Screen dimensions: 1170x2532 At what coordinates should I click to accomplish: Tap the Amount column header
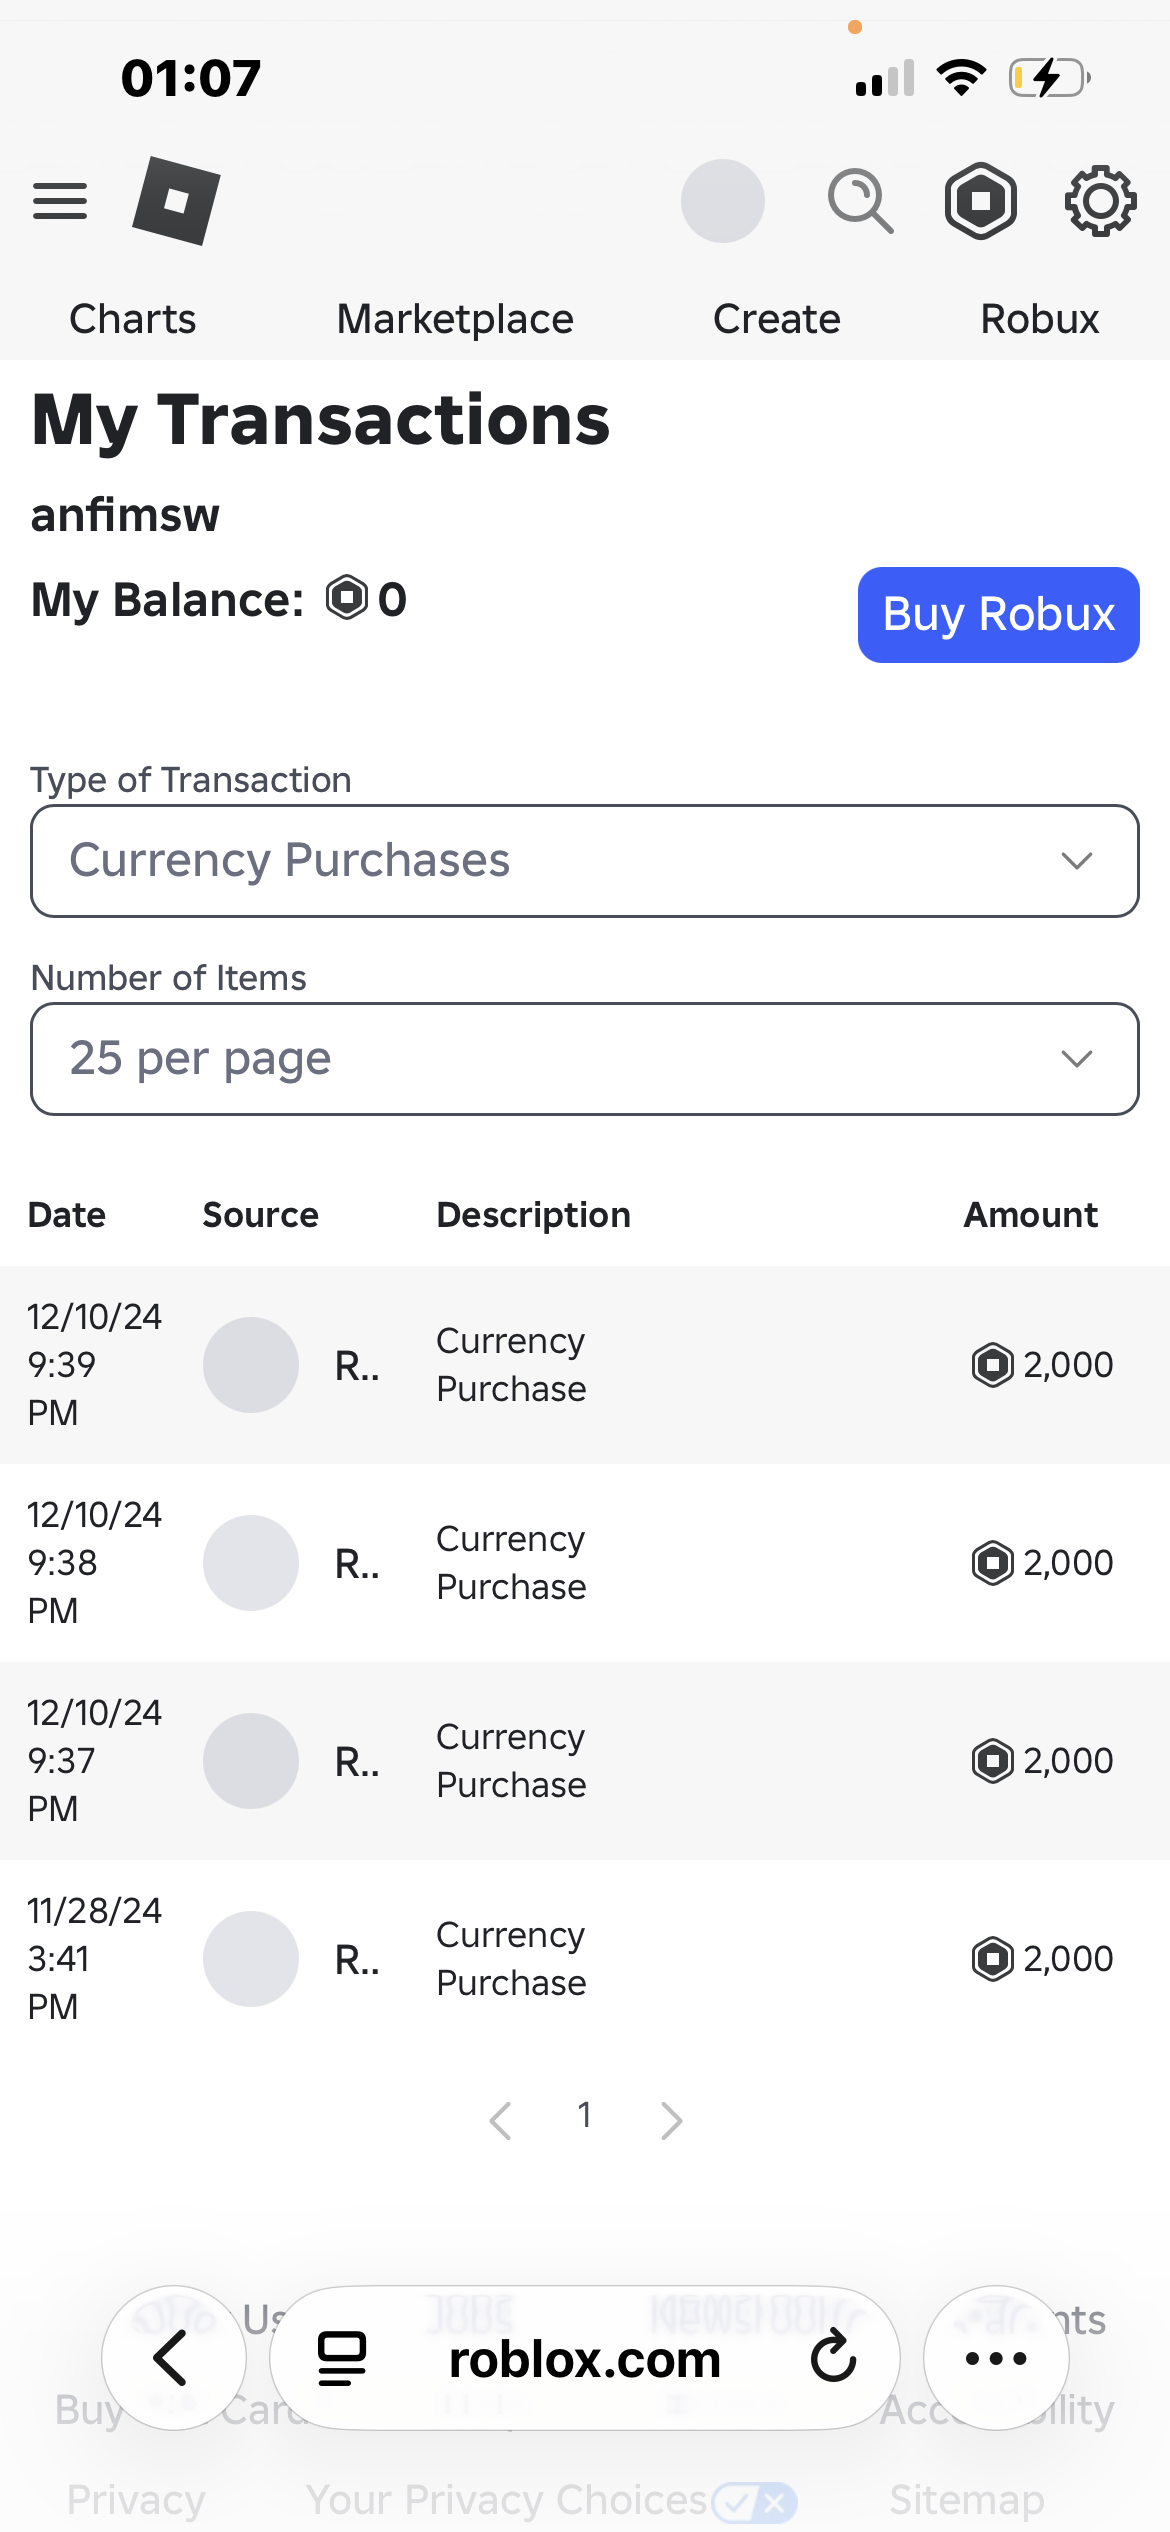coord(1031,1215)
